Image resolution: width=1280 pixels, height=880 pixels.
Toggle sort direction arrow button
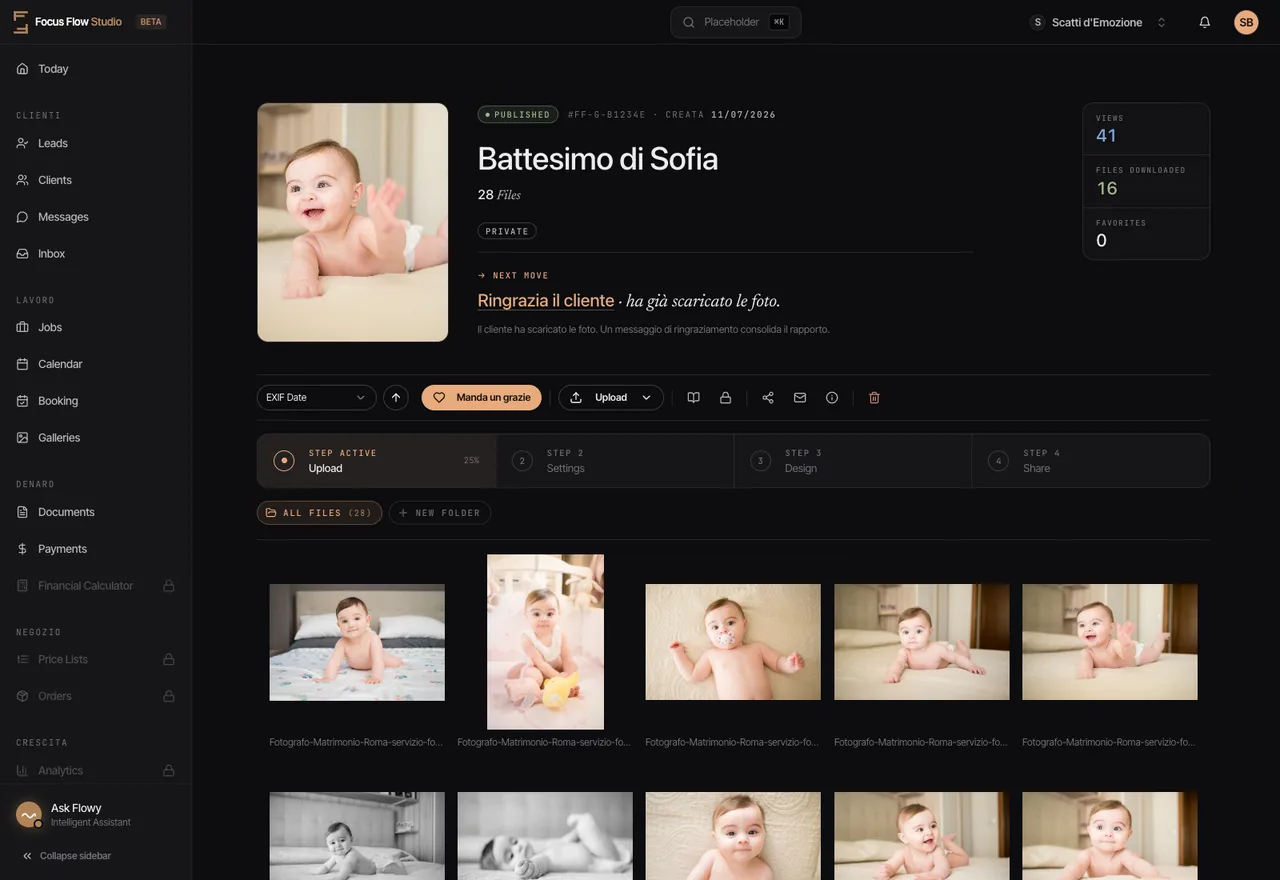[x=396, y=397]
